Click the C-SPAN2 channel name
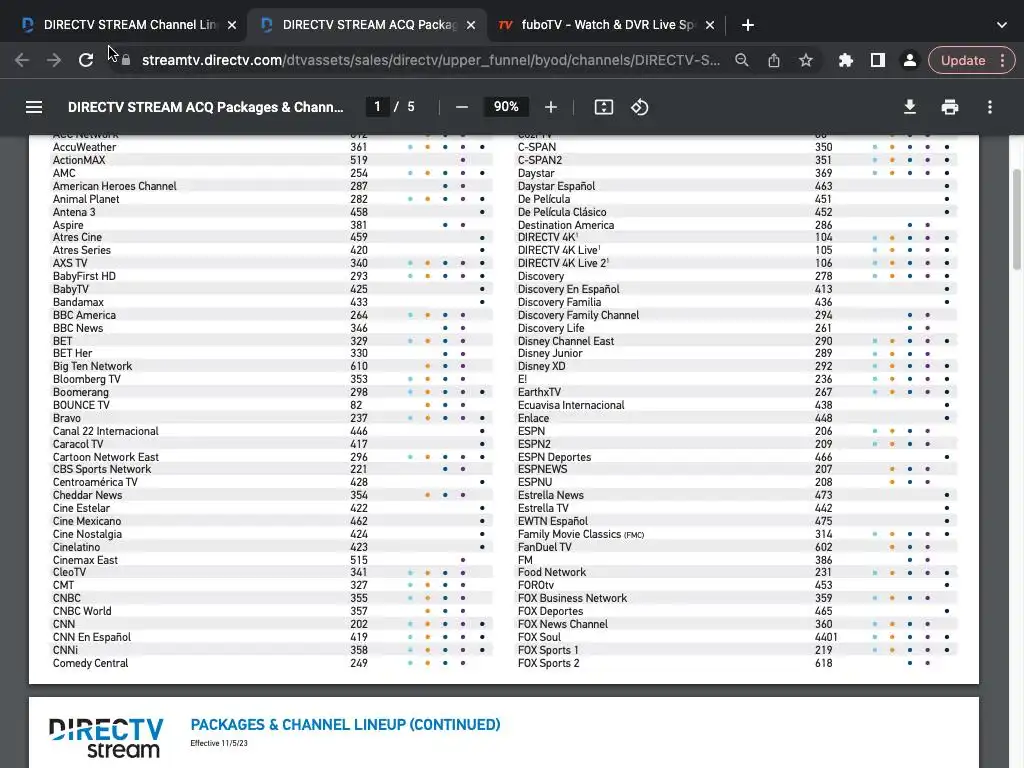Viewport: 1024px width, 768px height. (540, 160)
